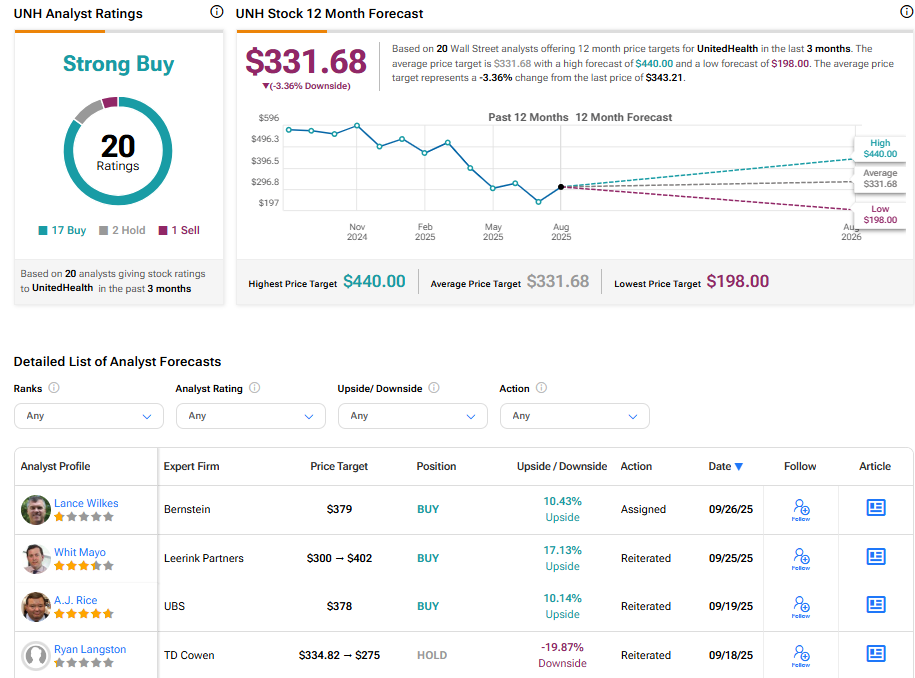Screen dimensions: 915x678
Task: Click info icon next to Ranks filter
Action: click(54, 388)
